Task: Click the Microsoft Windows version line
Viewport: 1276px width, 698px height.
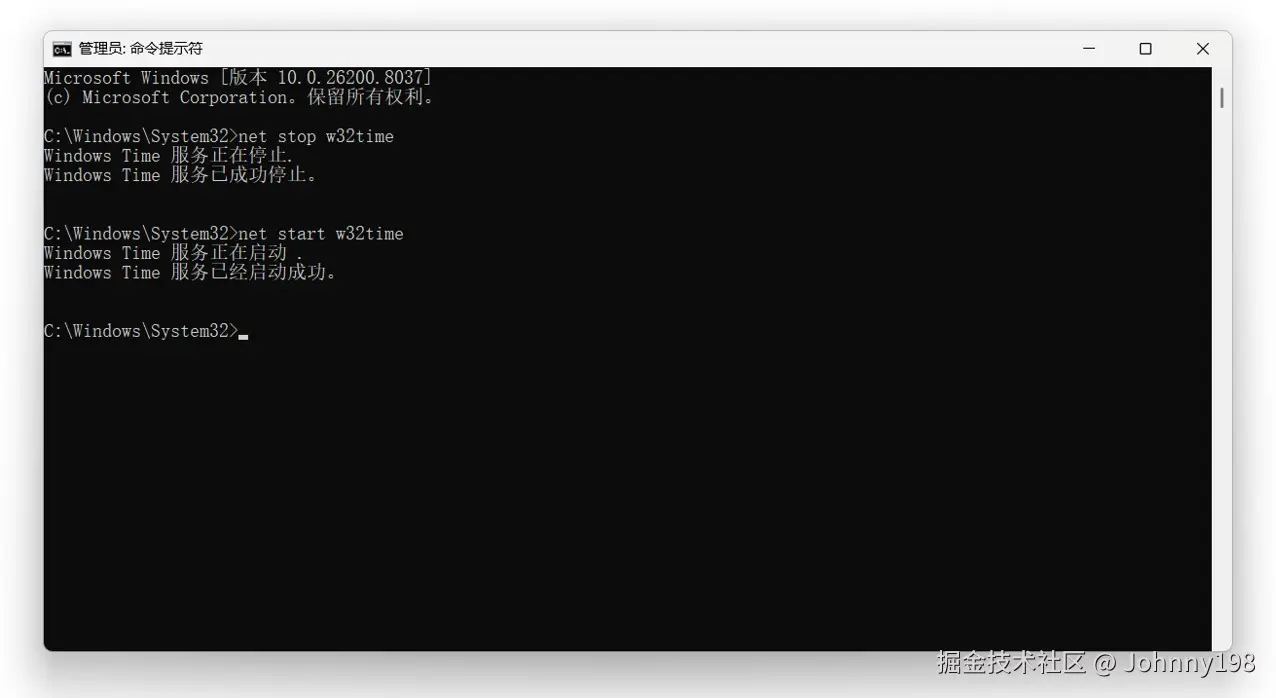Action: point(238,78)
